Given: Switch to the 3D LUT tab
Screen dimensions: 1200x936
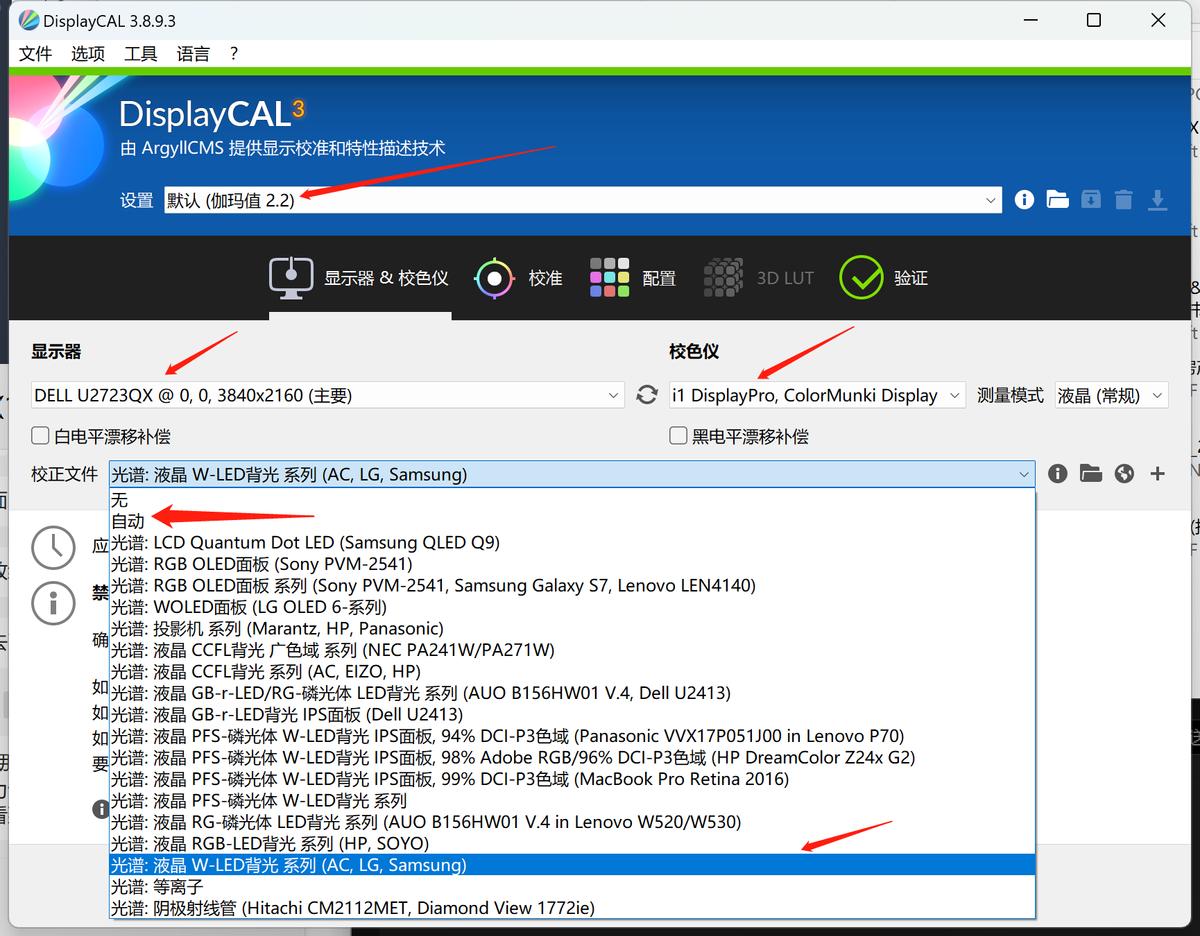Looking at the screenshot, I should 759,278.
